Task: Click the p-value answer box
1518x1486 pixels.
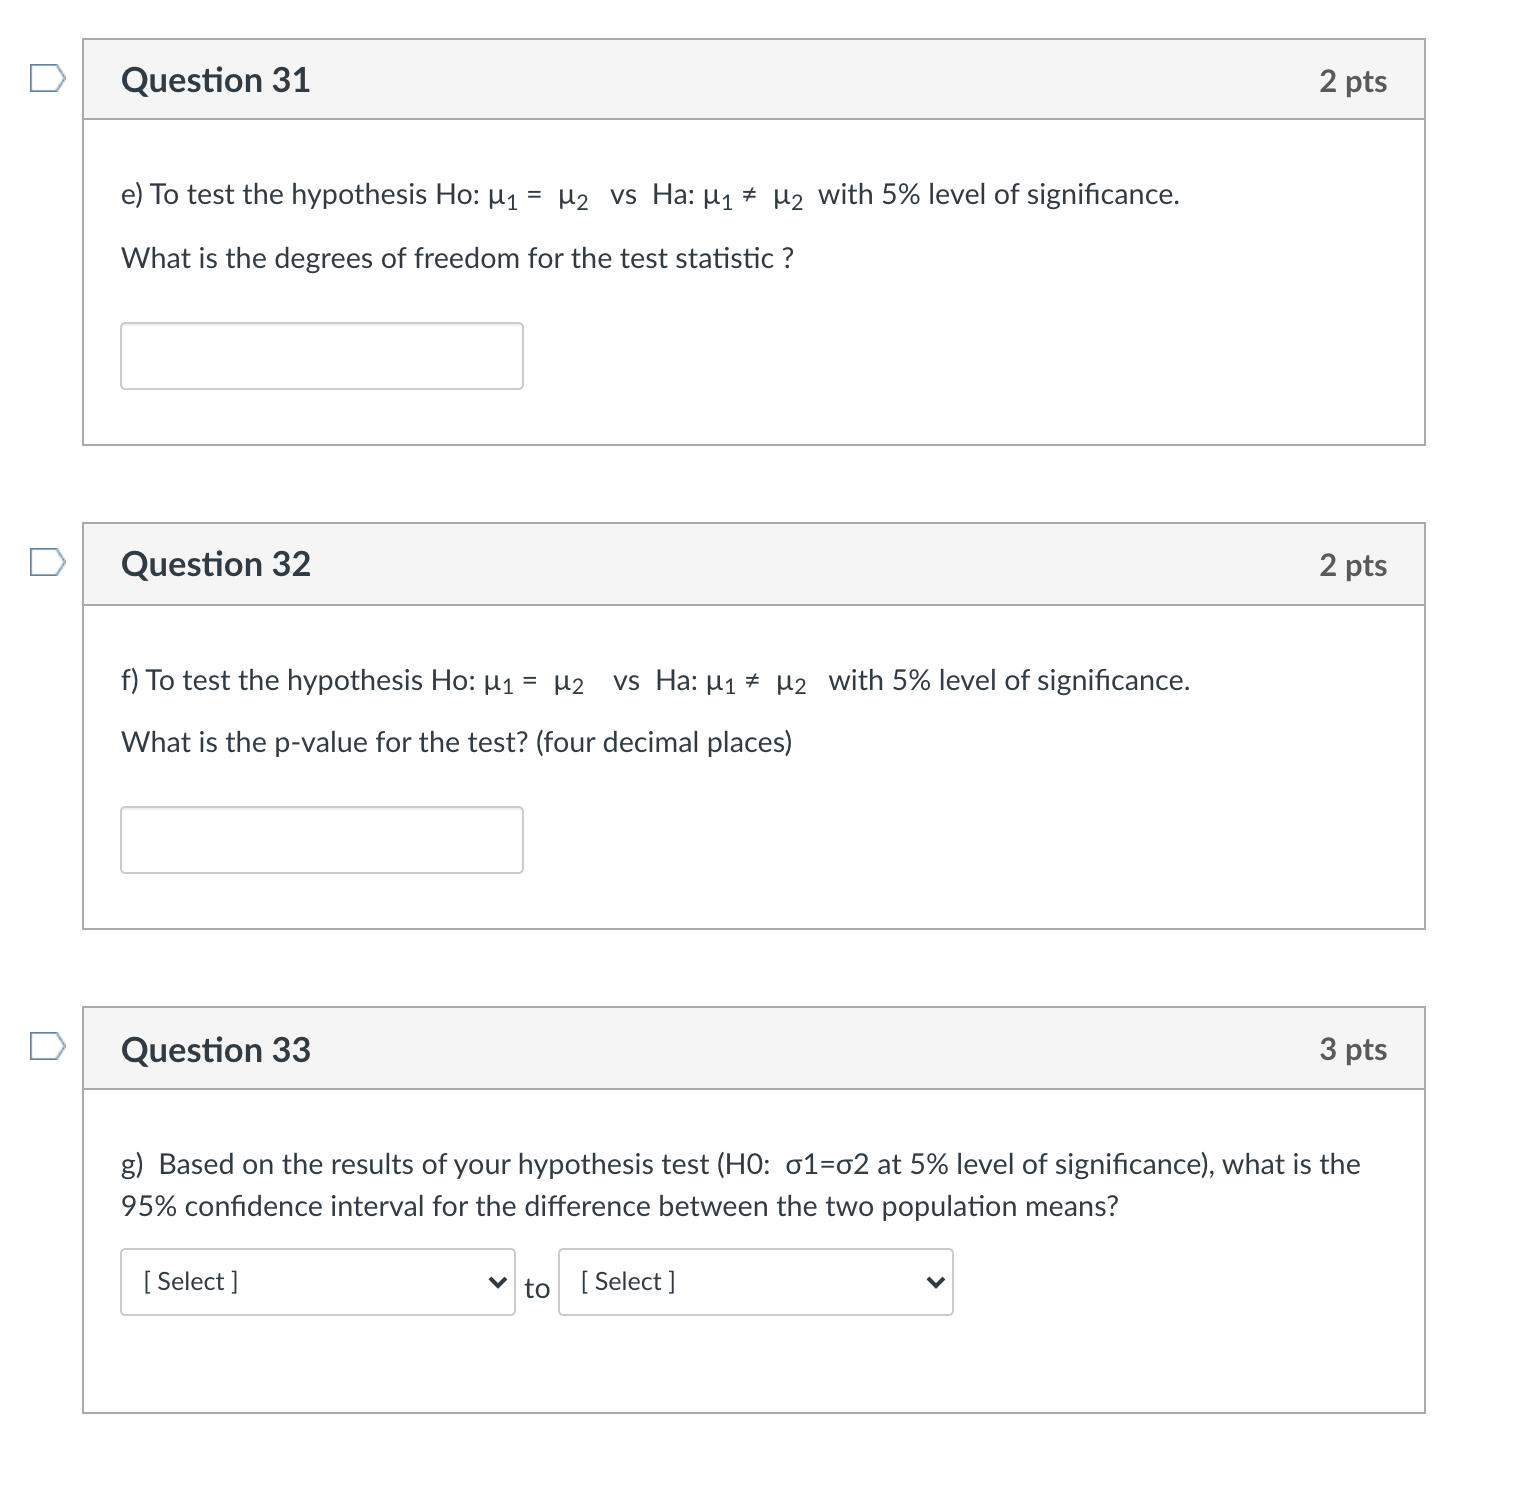Action: click(x=321, y=840)
